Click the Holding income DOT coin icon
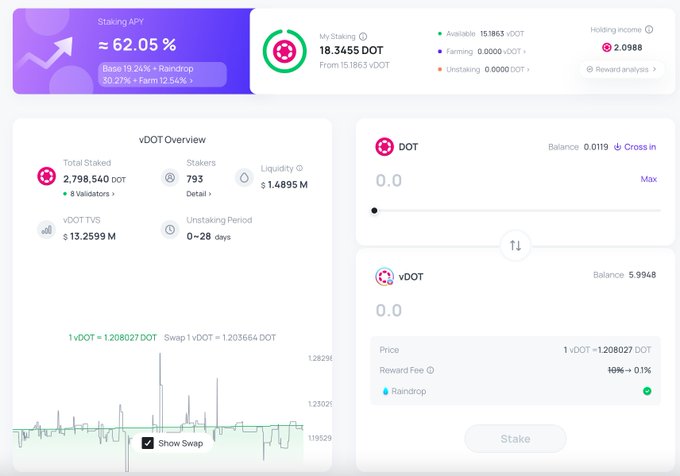Screen dimensions: 680x476 click(607, 48)
